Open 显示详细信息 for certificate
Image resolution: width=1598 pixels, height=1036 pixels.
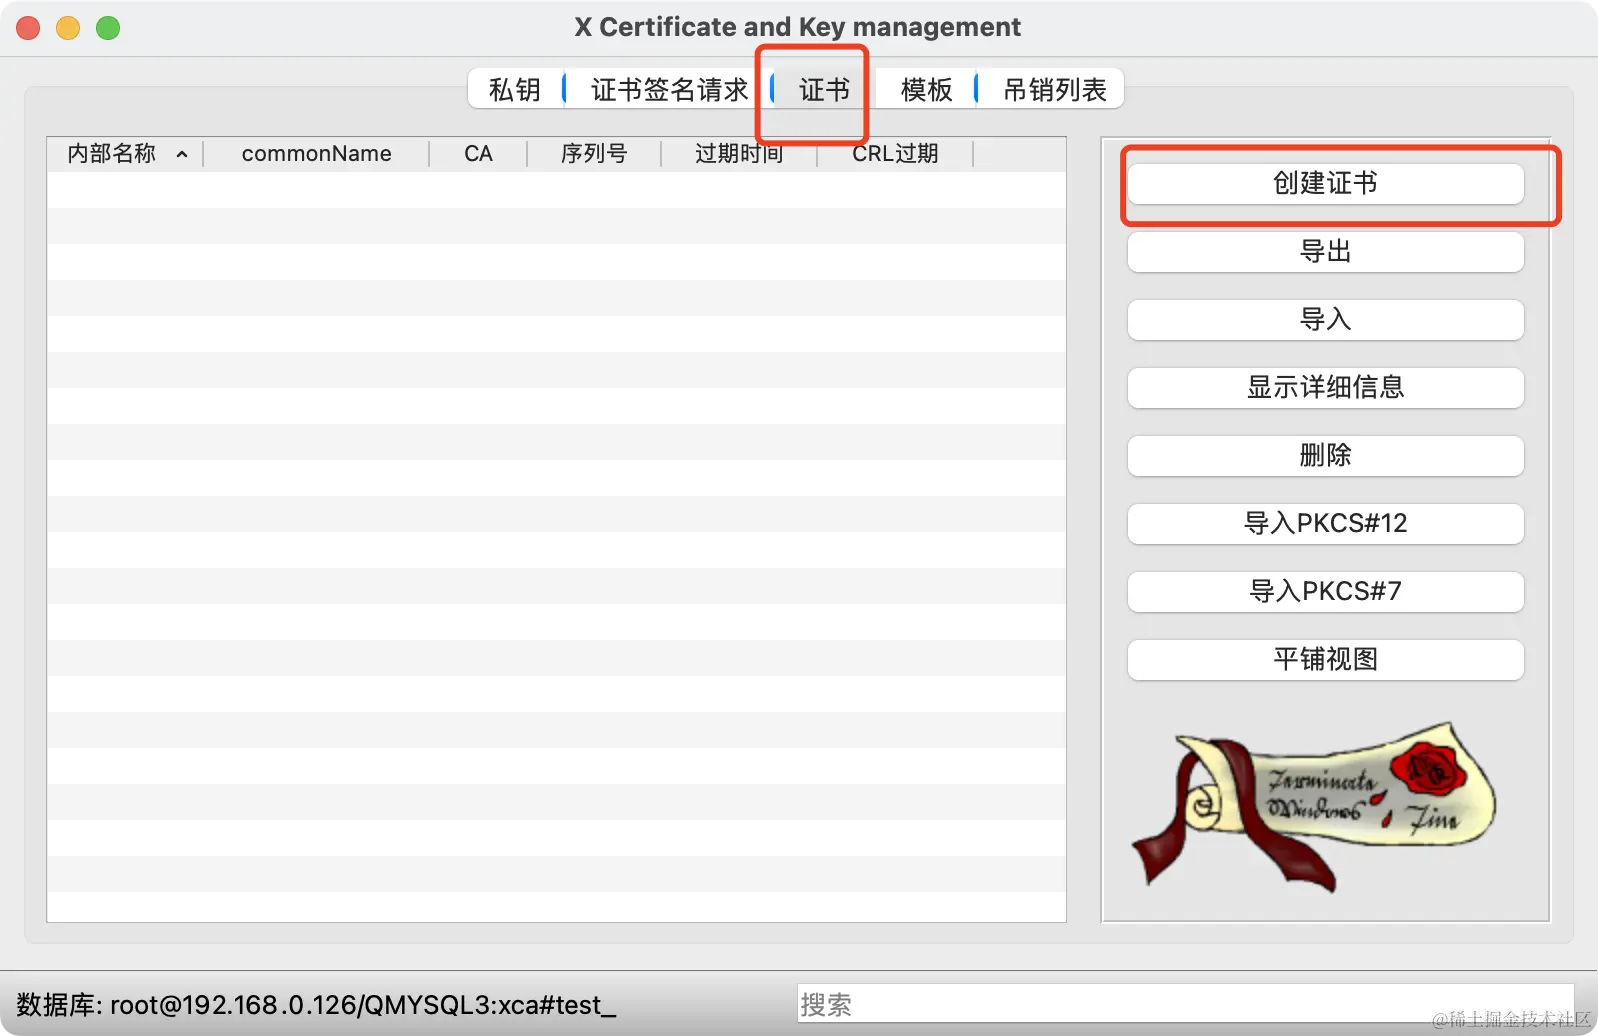pos(1325,387)
